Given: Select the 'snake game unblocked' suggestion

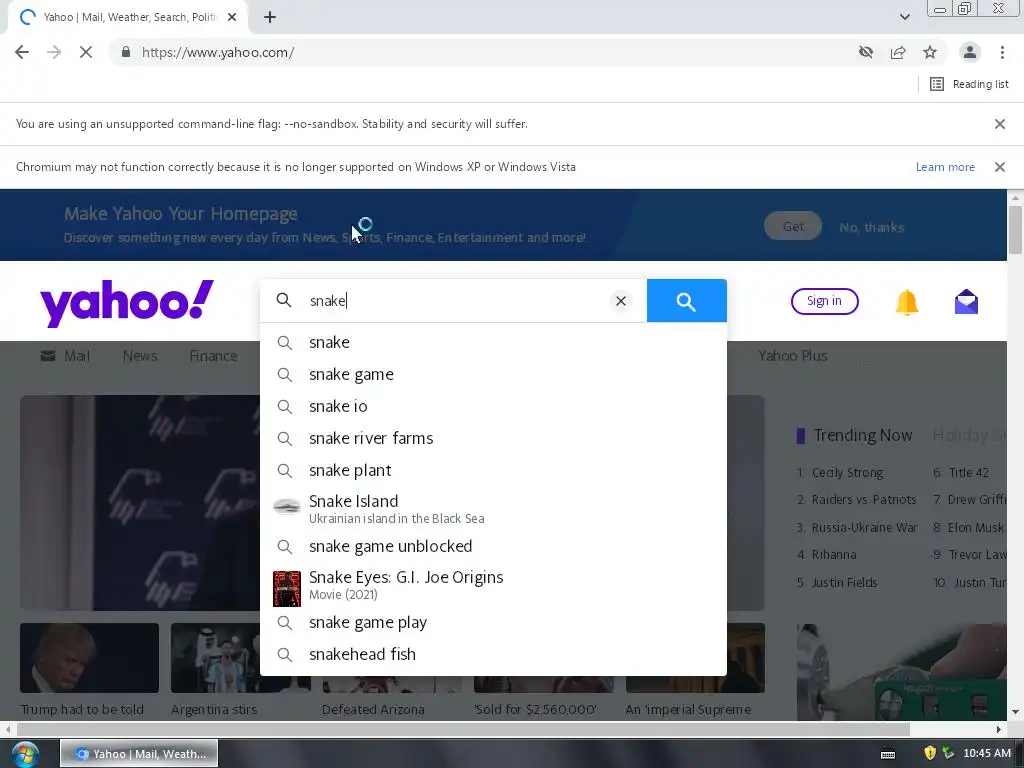Looking at the screenshot, I should [x=493, y=546].
